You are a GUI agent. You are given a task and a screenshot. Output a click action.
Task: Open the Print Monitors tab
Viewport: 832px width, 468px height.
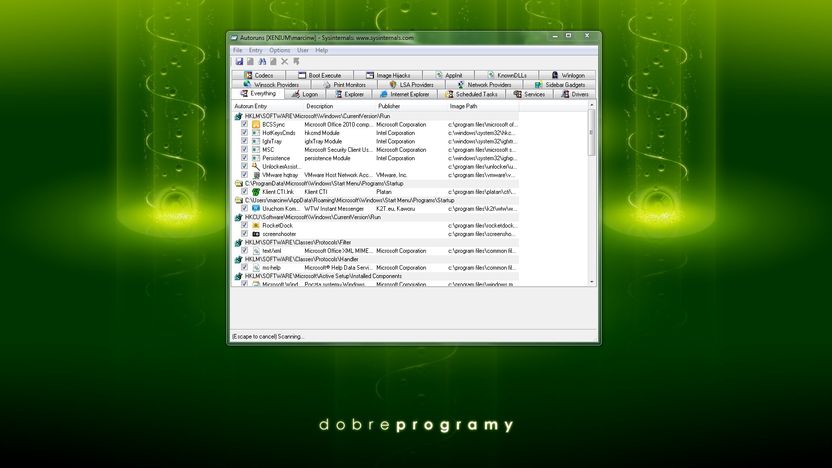pos(344,85)
